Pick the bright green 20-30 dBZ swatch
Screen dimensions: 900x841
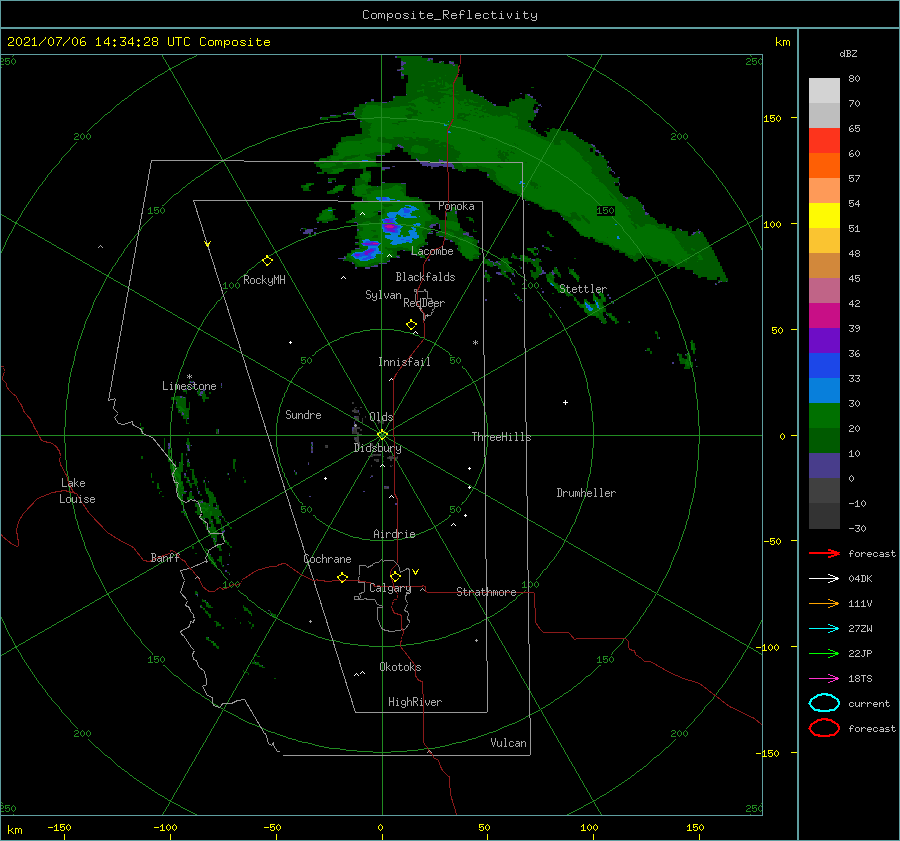coord(824,415)
